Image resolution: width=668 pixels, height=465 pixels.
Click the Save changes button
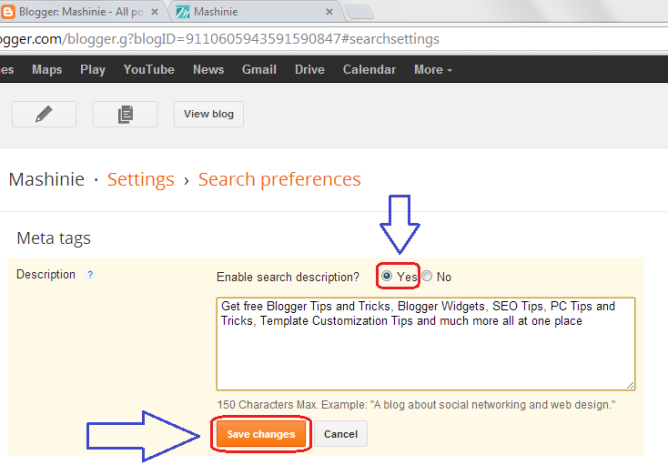coord(261,434)
